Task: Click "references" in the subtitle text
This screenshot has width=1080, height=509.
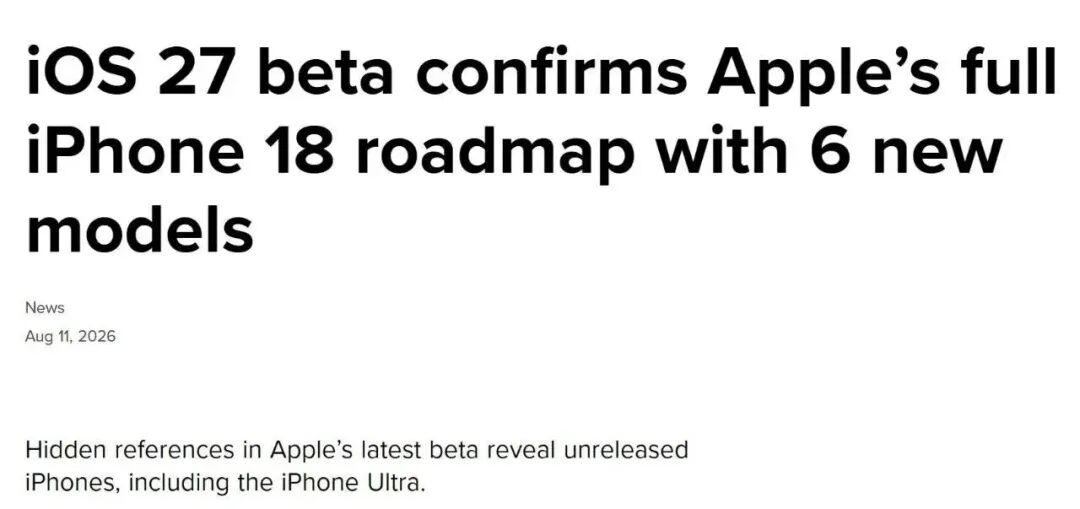Action: coord(174,450)
